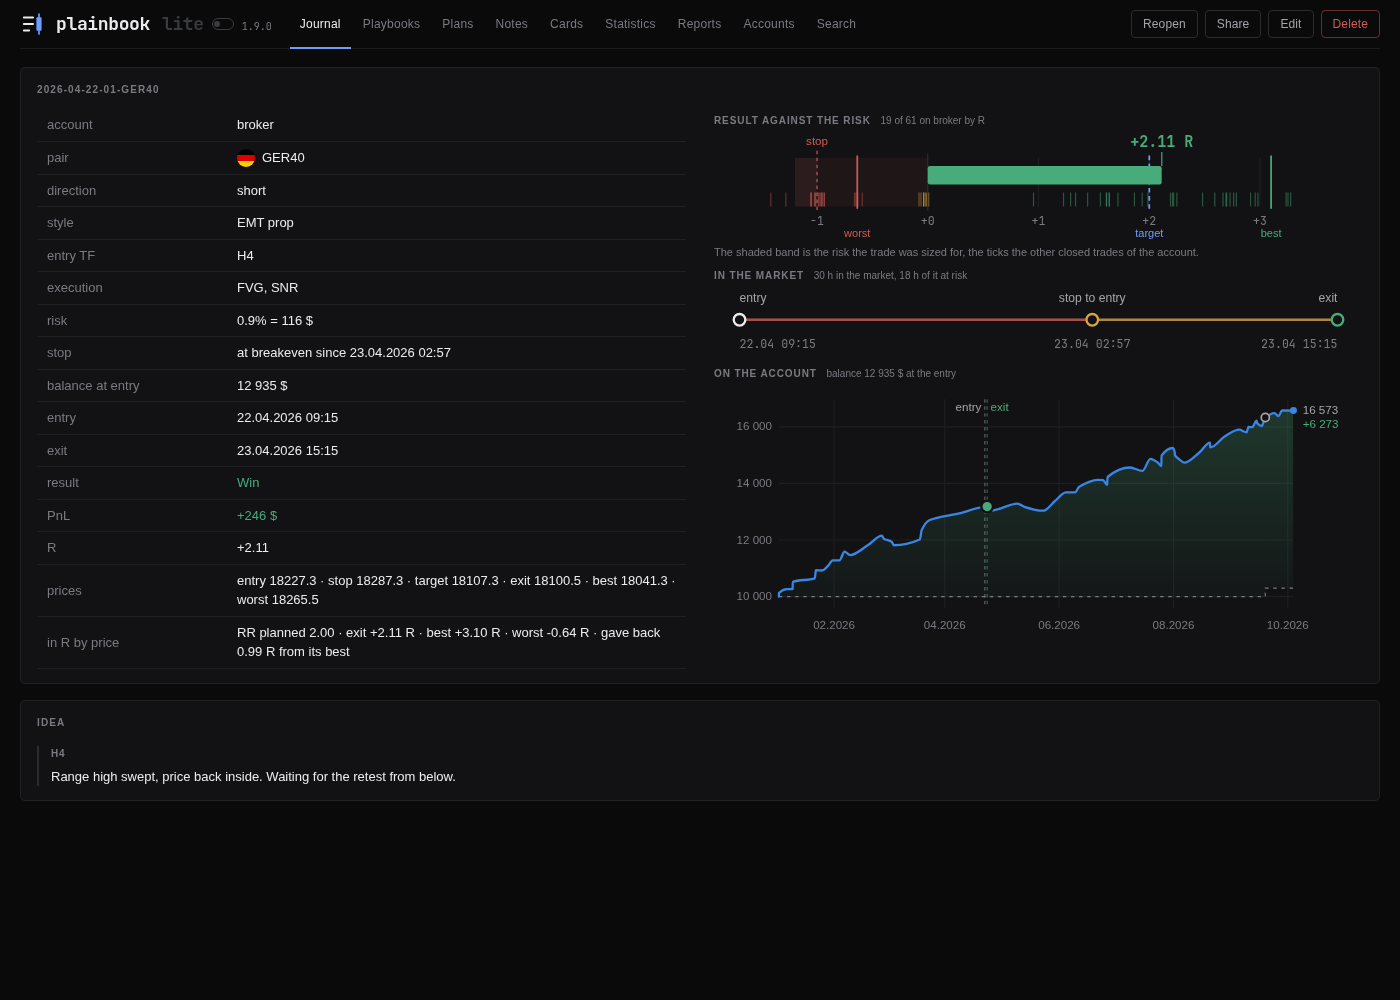Click the German flag icon beside GER40
The height and width of the screenshot is (1000, 1400).
pyautogui.click(x=246, y=158)
